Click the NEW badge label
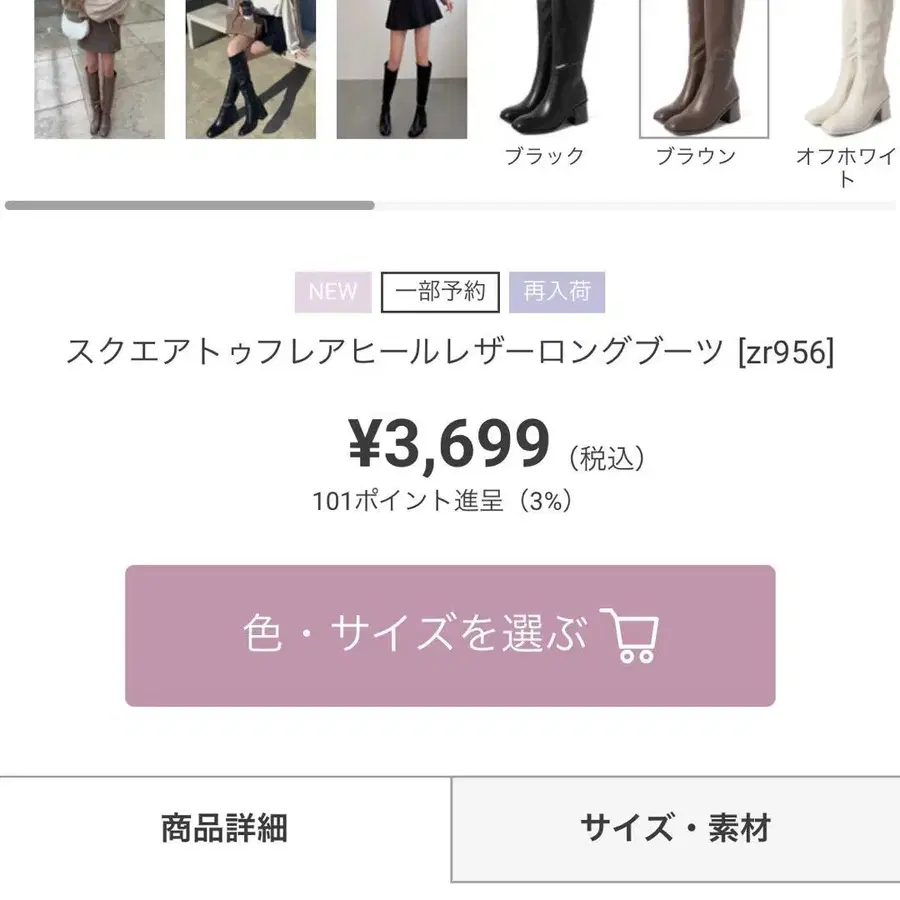Viewport: 900px width, 900px height. tap(333, 292)
